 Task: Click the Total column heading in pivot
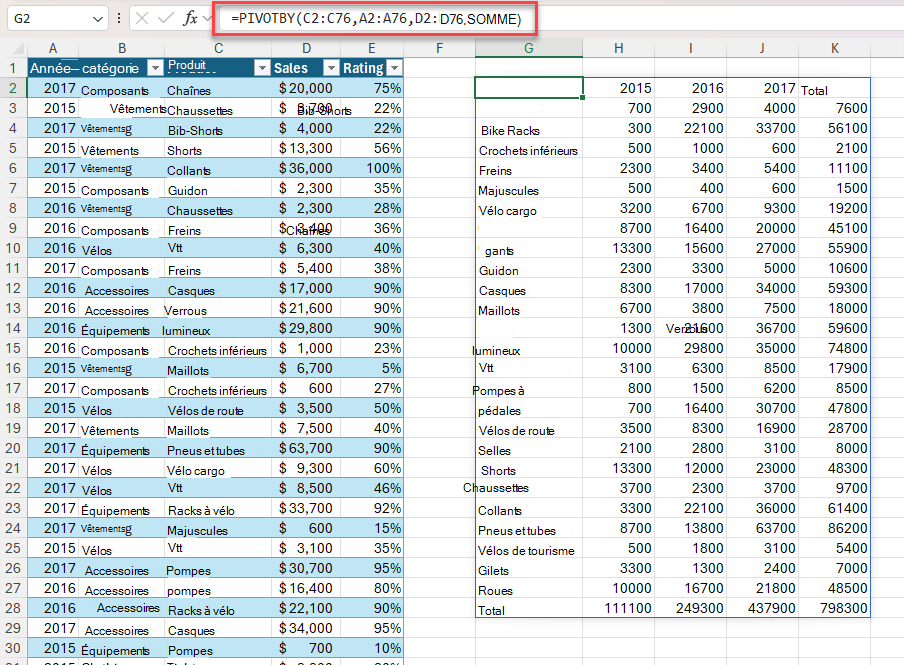tap(835, 90)
